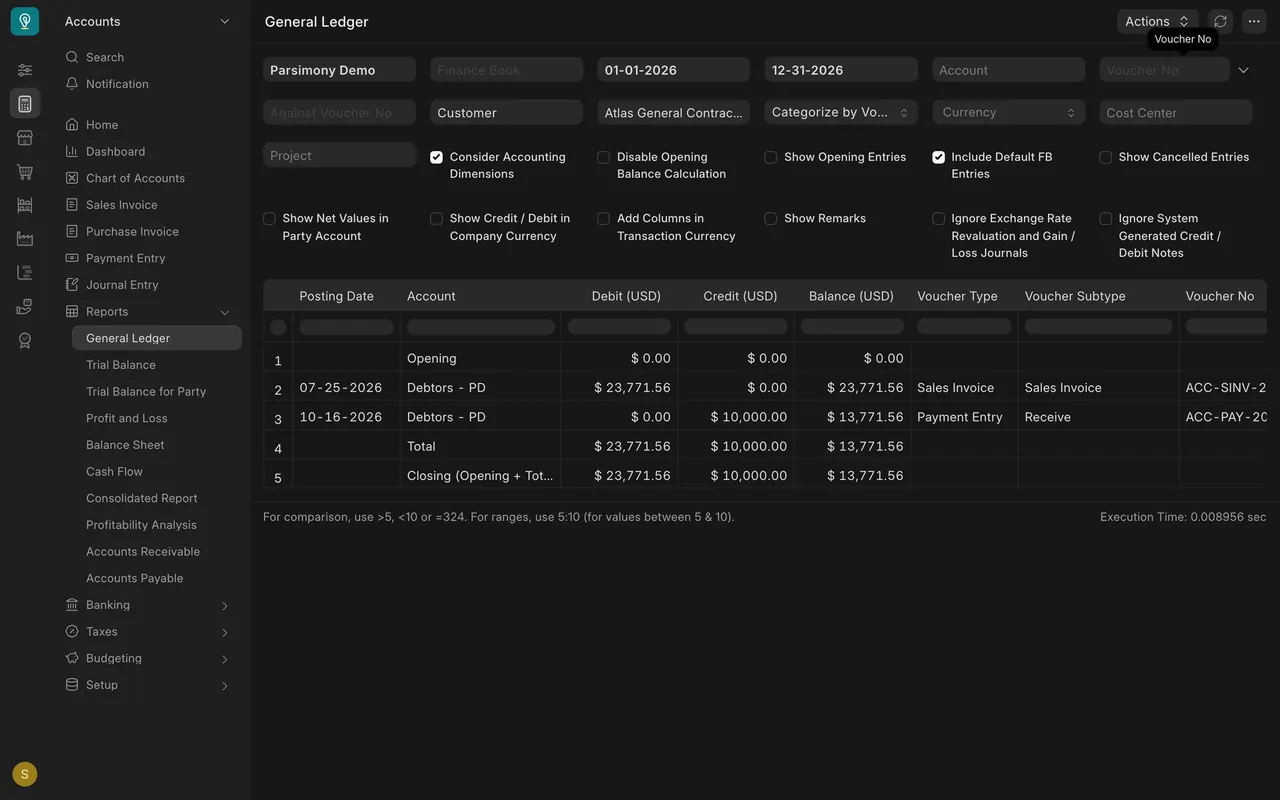Viewport: 1280px width, 800px height.
Task: Expand the Budgeting section
Action: tap(225, 659)
